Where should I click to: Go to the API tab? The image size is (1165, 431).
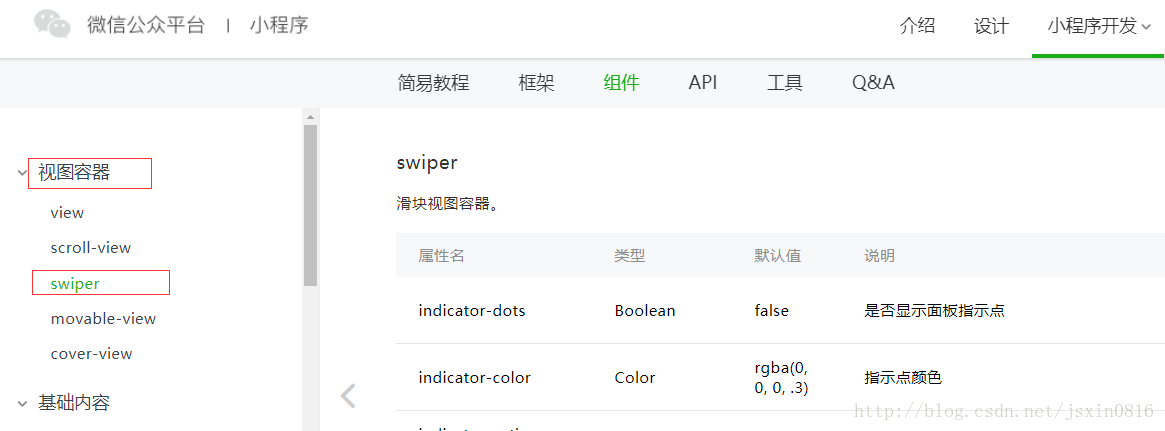(703, 83)
